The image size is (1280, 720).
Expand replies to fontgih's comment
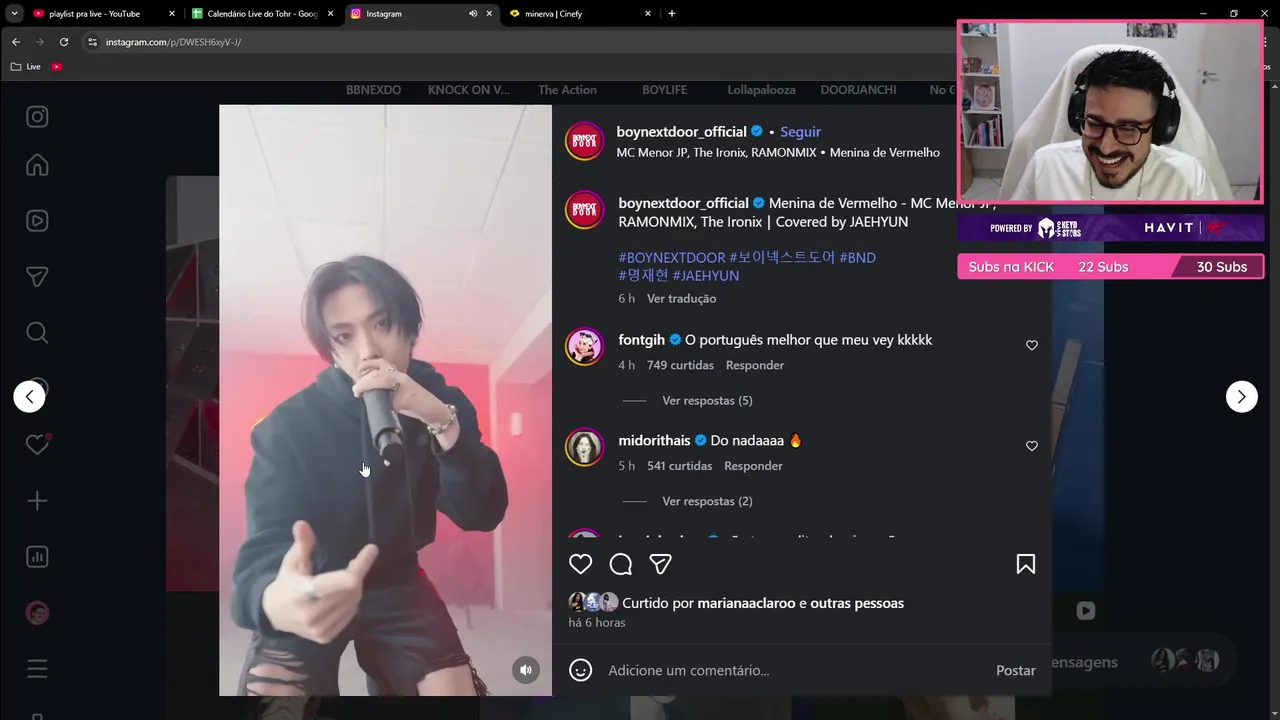(x=707, y=400)
